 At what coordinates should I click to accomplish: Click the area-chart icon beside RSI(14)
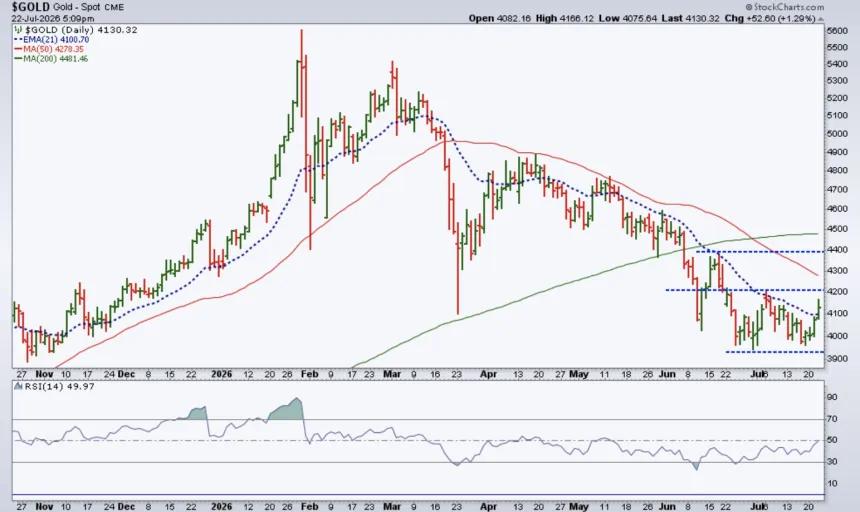pyautogui.click(x=19, y=386)
